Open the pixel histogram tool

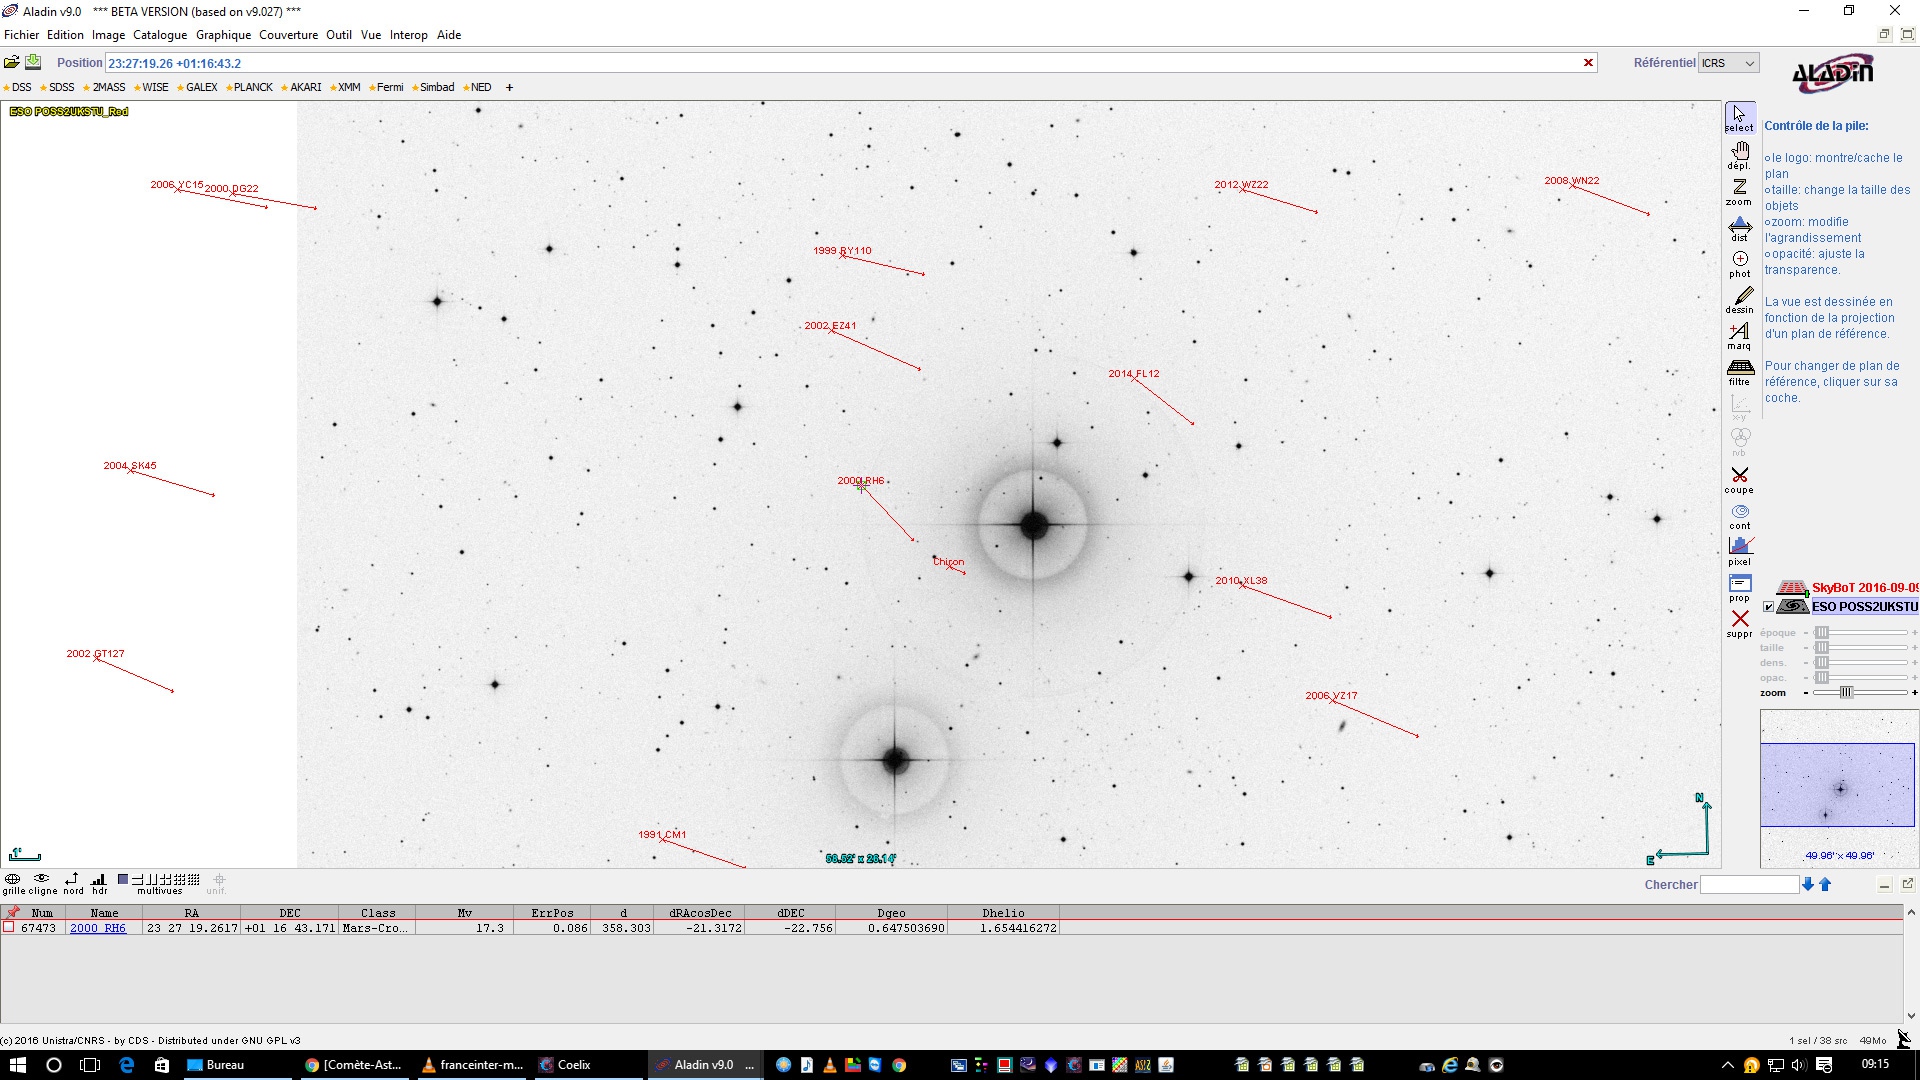click(1739, 550)
